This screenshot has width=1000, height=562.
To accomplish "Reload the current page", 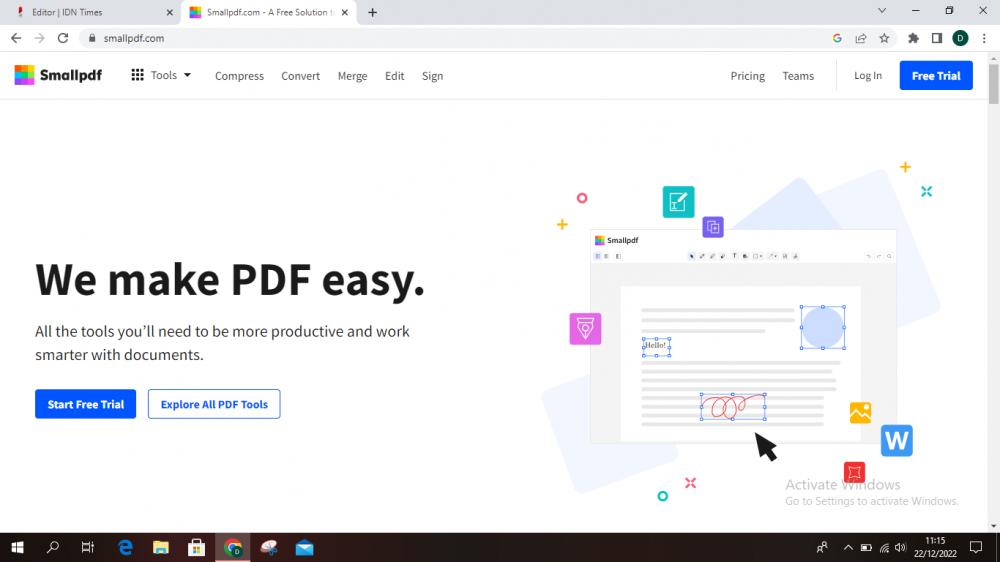I will pos(62,38).
